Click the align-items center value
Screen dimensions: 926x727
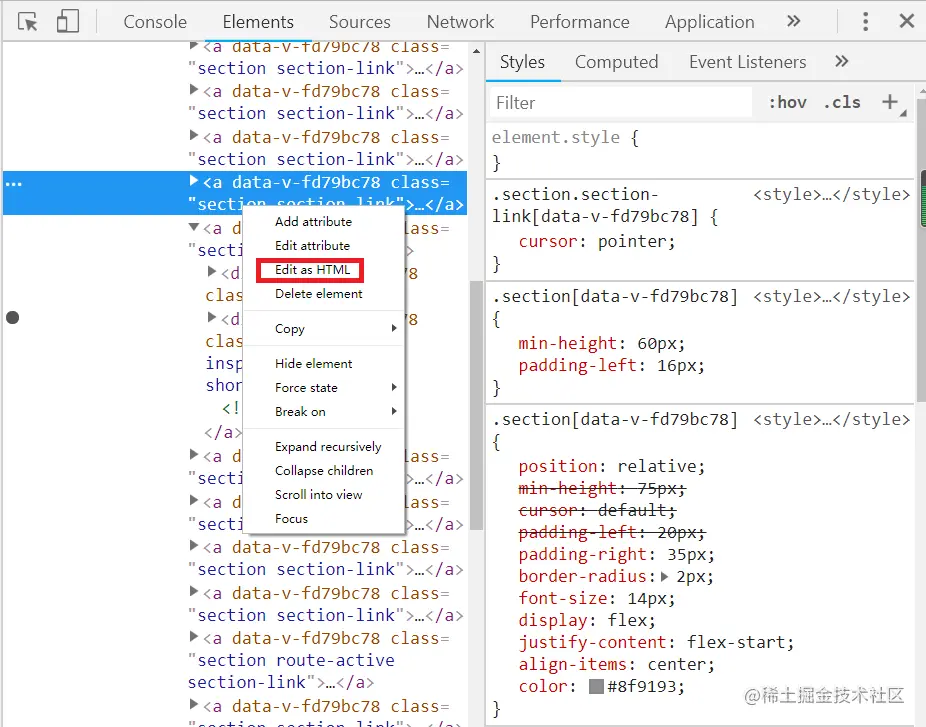677,664
